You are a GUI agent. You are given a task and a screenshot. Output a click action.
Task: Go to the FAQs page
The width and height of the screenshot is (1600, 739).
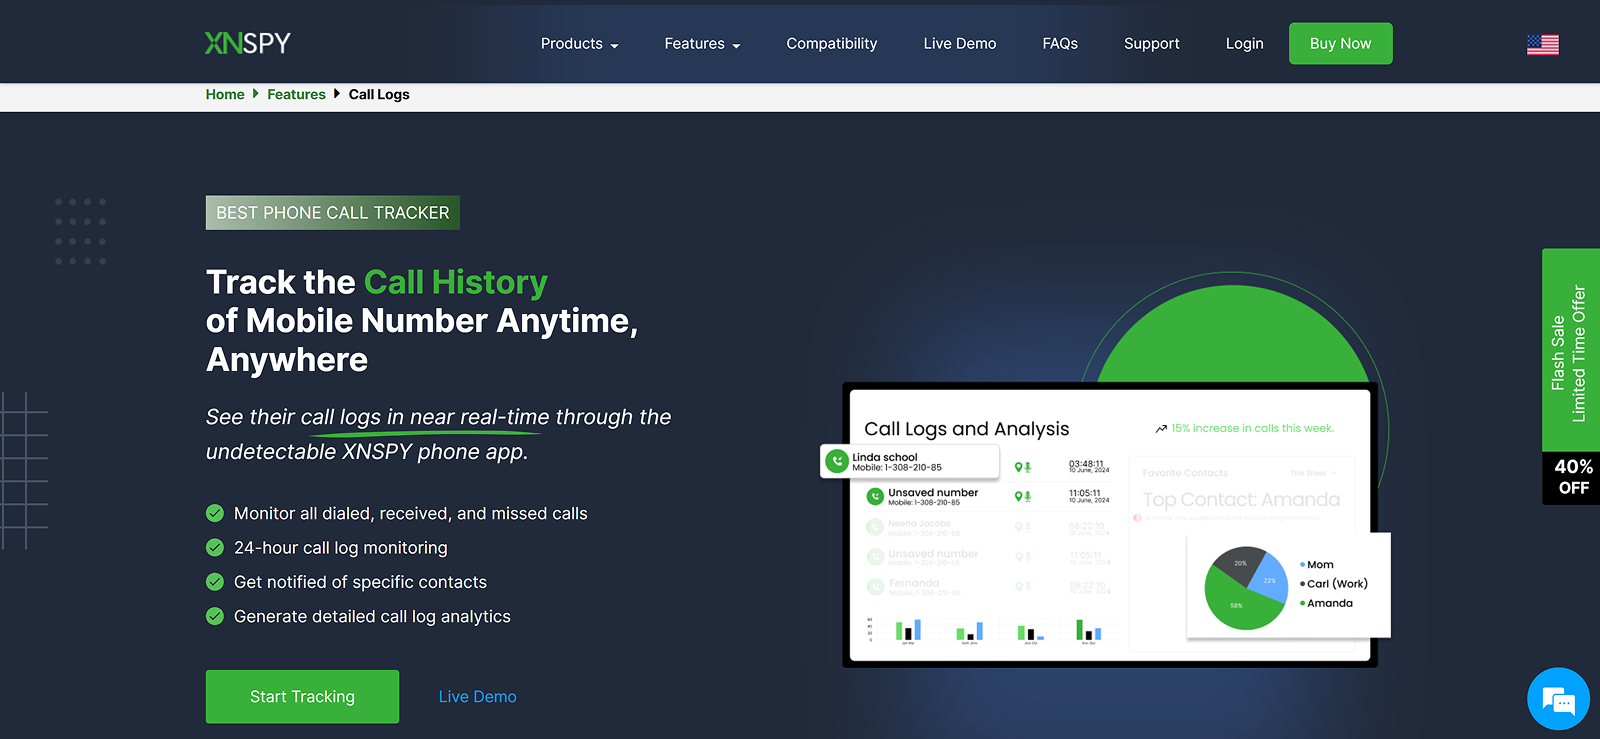[x=1060, y=44]
